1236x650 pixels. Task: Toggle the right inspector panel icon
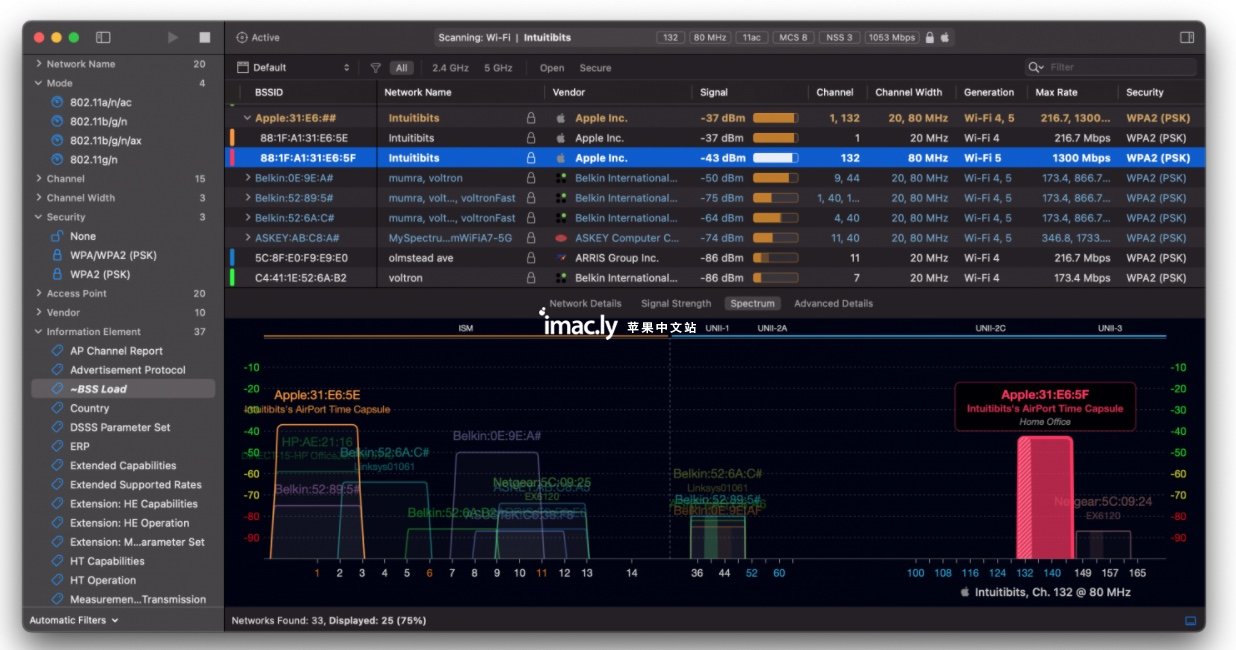click(x=1187, y=37)
